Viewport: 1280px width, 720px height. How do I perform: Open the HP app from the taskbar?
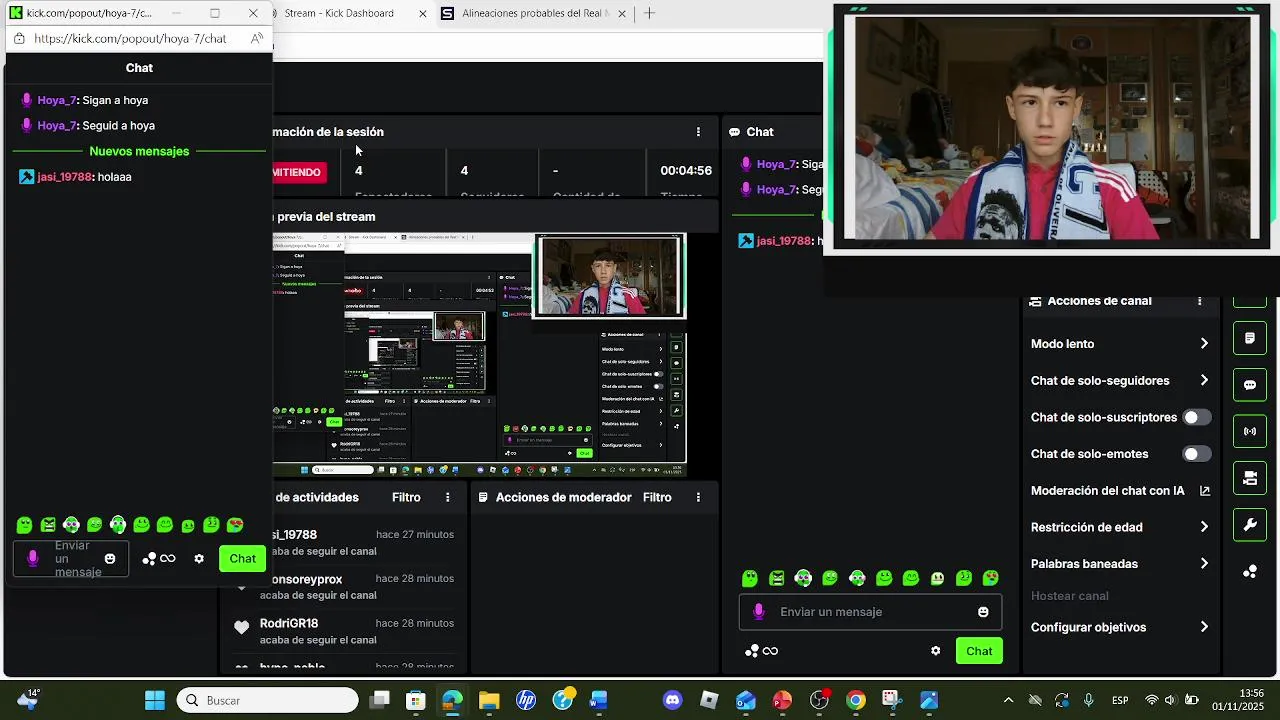coord(526,700)
